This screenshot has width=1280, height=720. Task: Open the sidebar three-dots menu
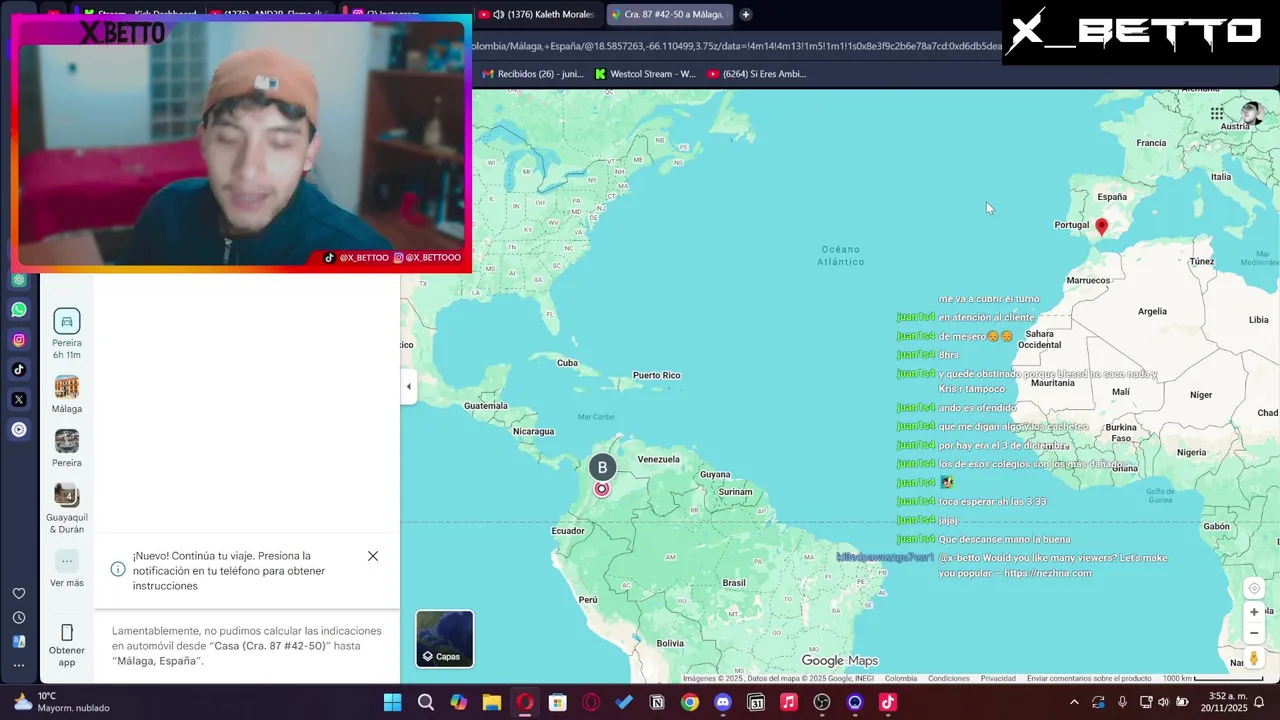19,665
